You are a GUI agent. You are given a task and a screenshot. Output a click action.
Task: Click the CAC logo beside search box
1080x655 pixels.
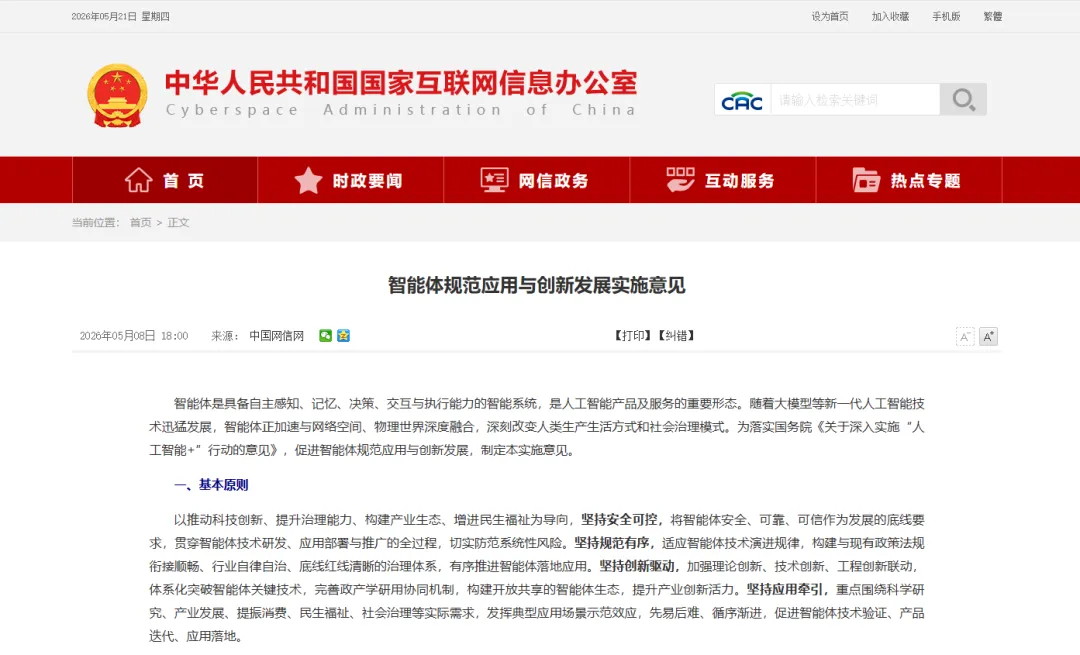pos(742,101)
